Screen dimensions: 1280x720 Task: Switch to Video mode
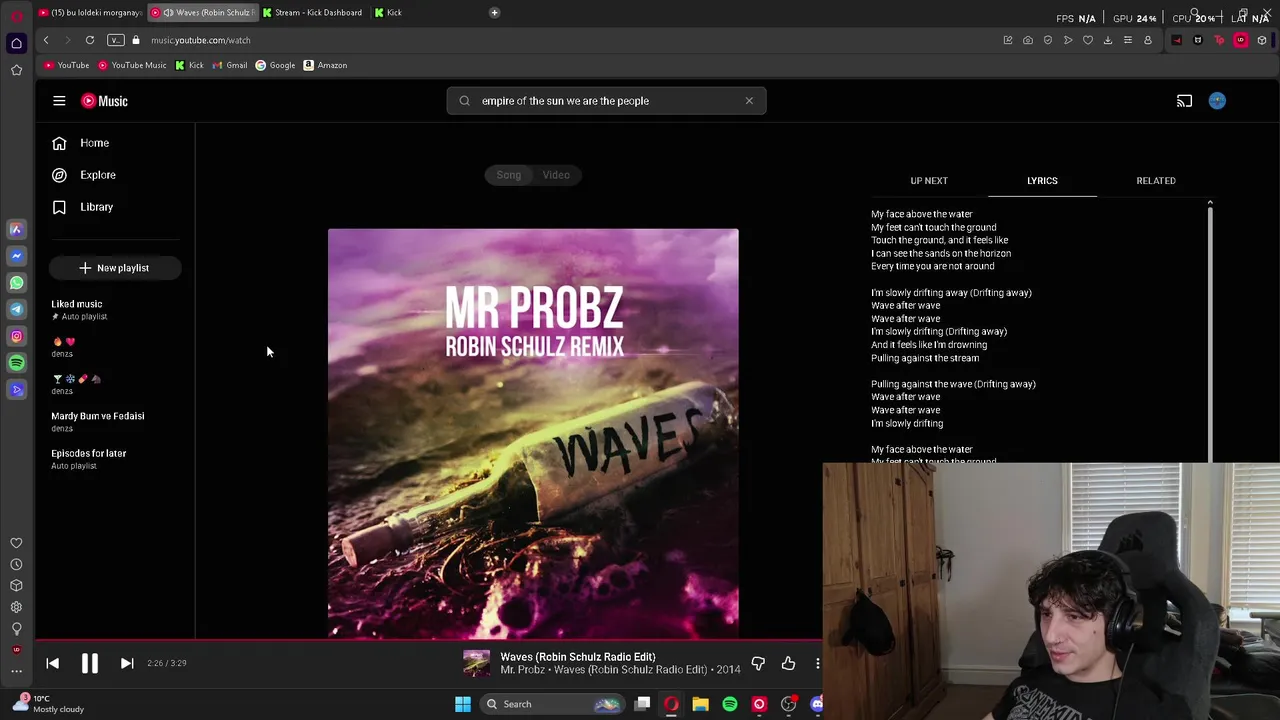(556, 175)
